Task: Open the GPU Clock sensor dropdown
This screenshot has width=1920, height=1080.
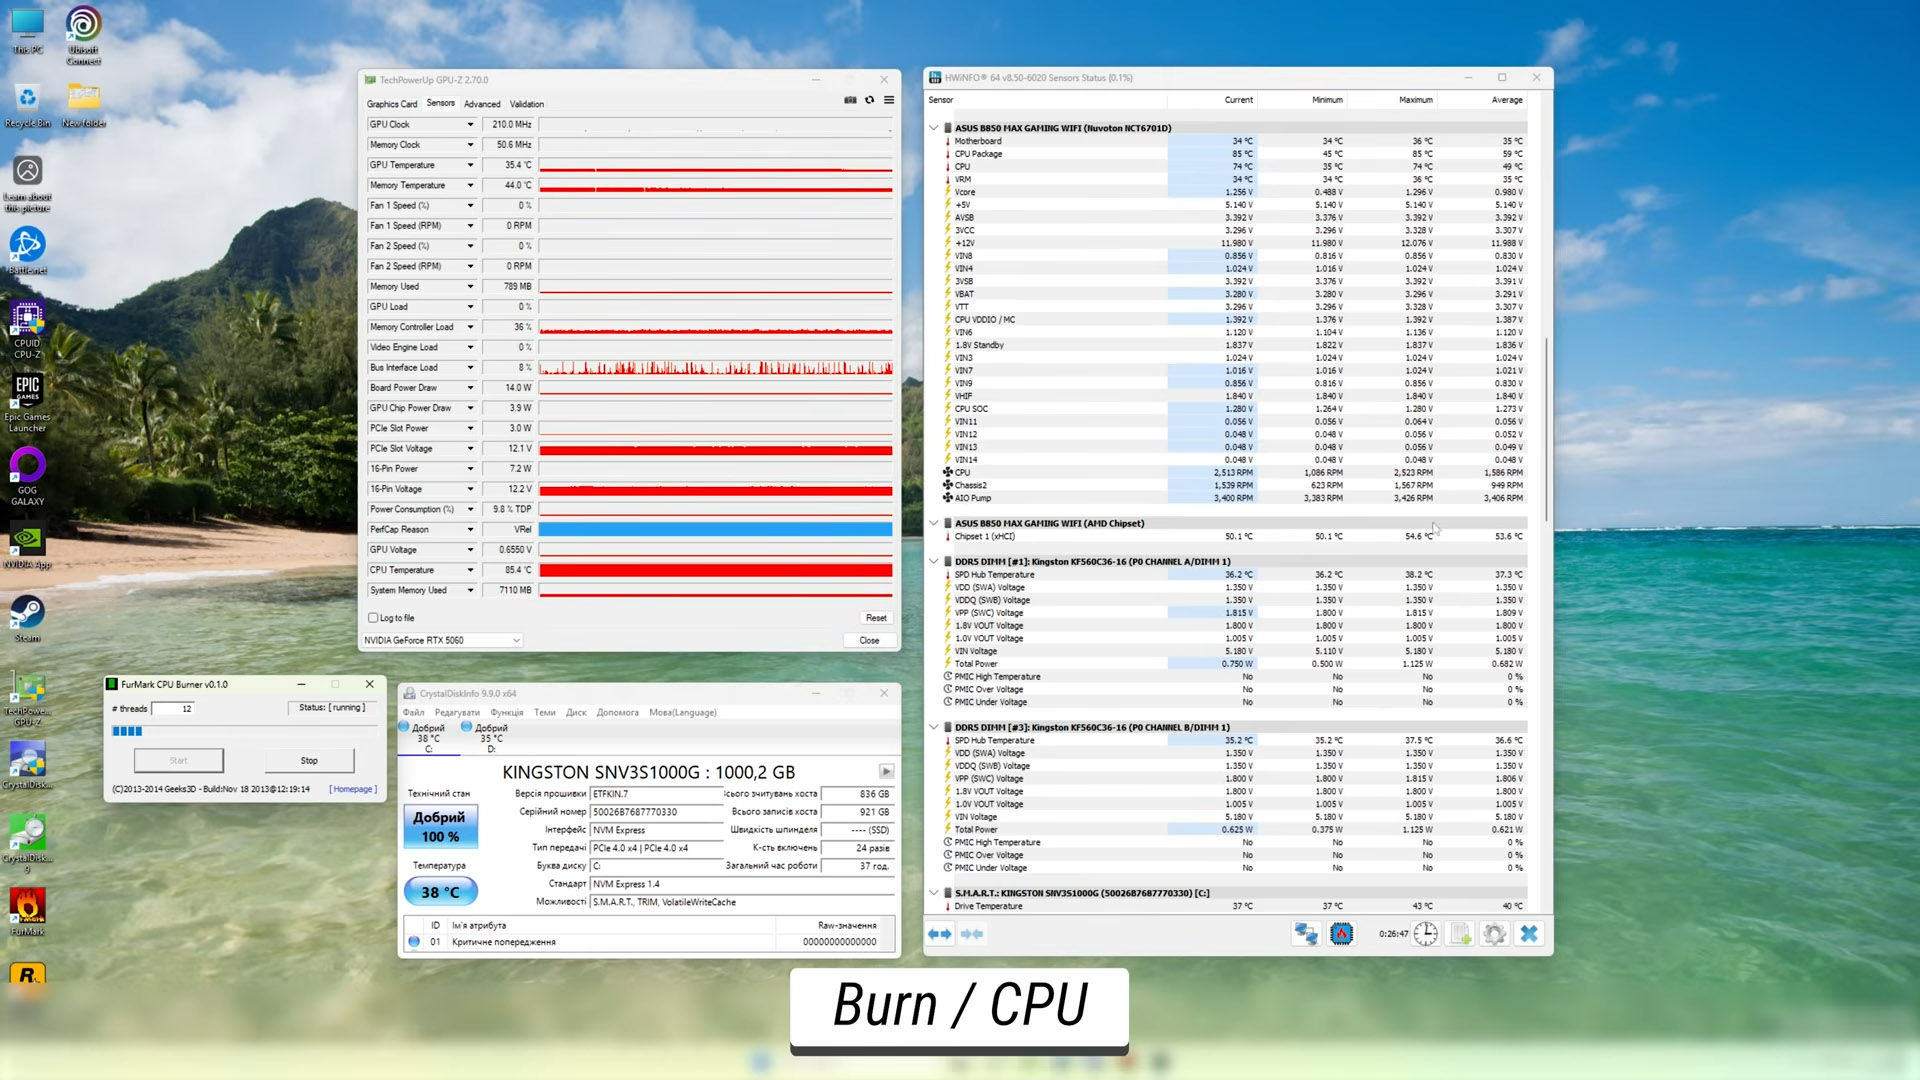Action: pyautogui.click(x=470, y=125)
